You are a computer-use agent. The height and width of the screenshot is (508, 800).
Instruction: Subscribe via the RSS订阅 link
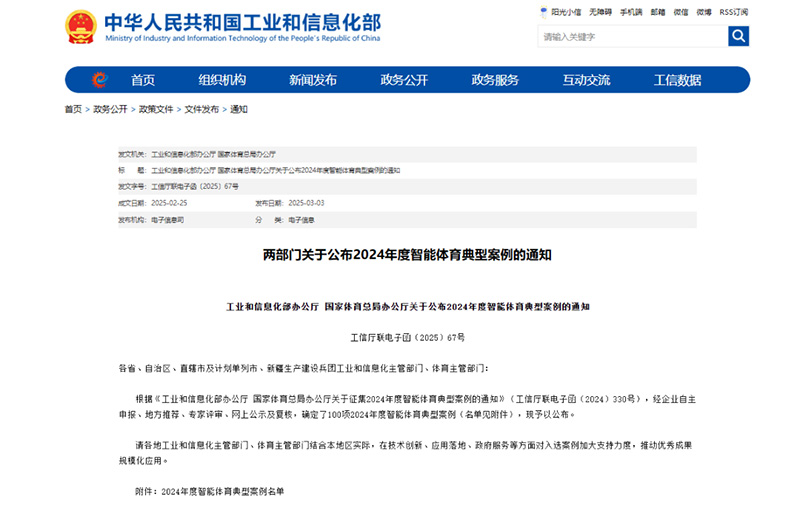[734, 12]
